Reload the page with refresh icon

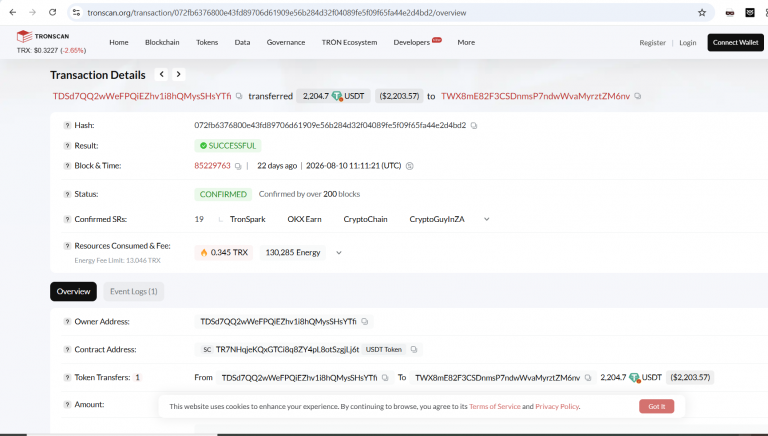click(52, 12)
